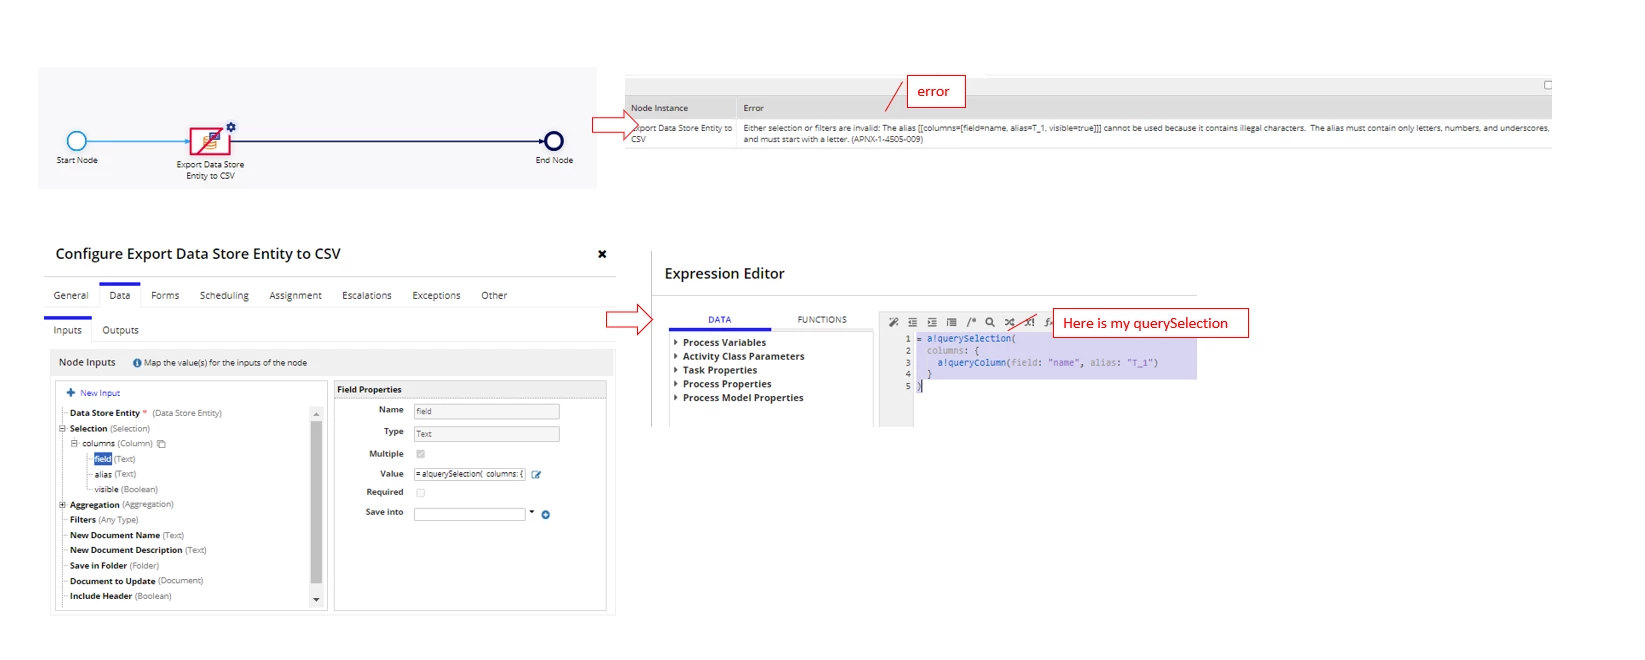Open the Exceptions tab
This screenshot has width=1645, height=660.
click(x=436, y=296)
